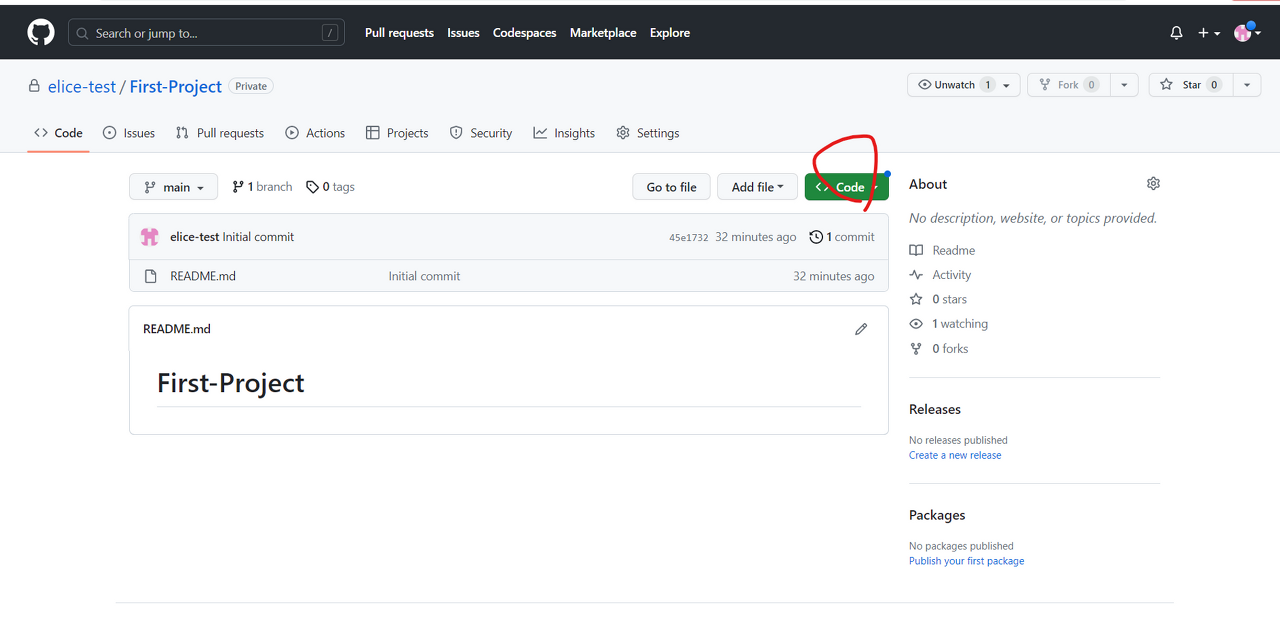Open Explore in the top navigation

pos(670,33)
